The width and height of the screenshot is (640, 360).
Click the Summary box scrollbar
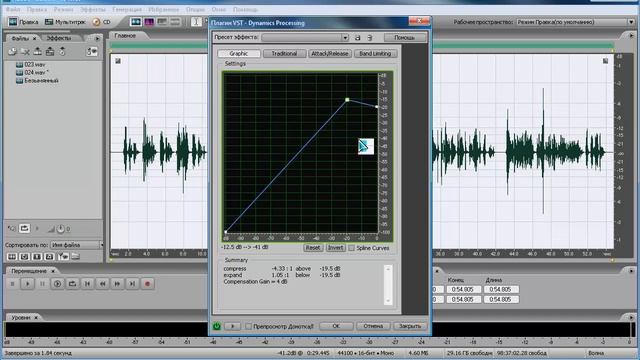(388, 285)
